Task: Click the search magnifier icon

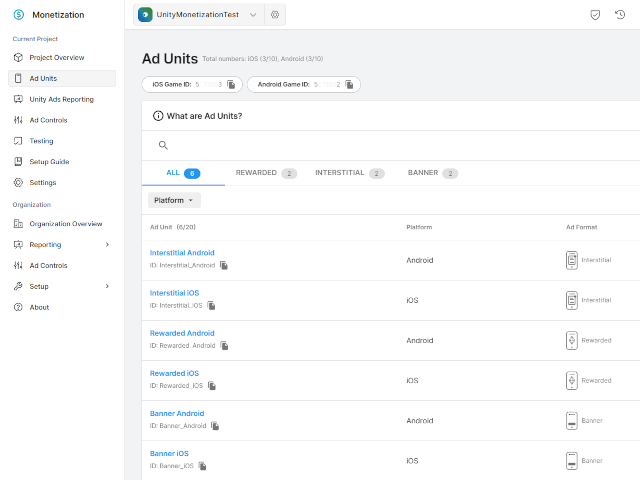Action: coord(163,145)
